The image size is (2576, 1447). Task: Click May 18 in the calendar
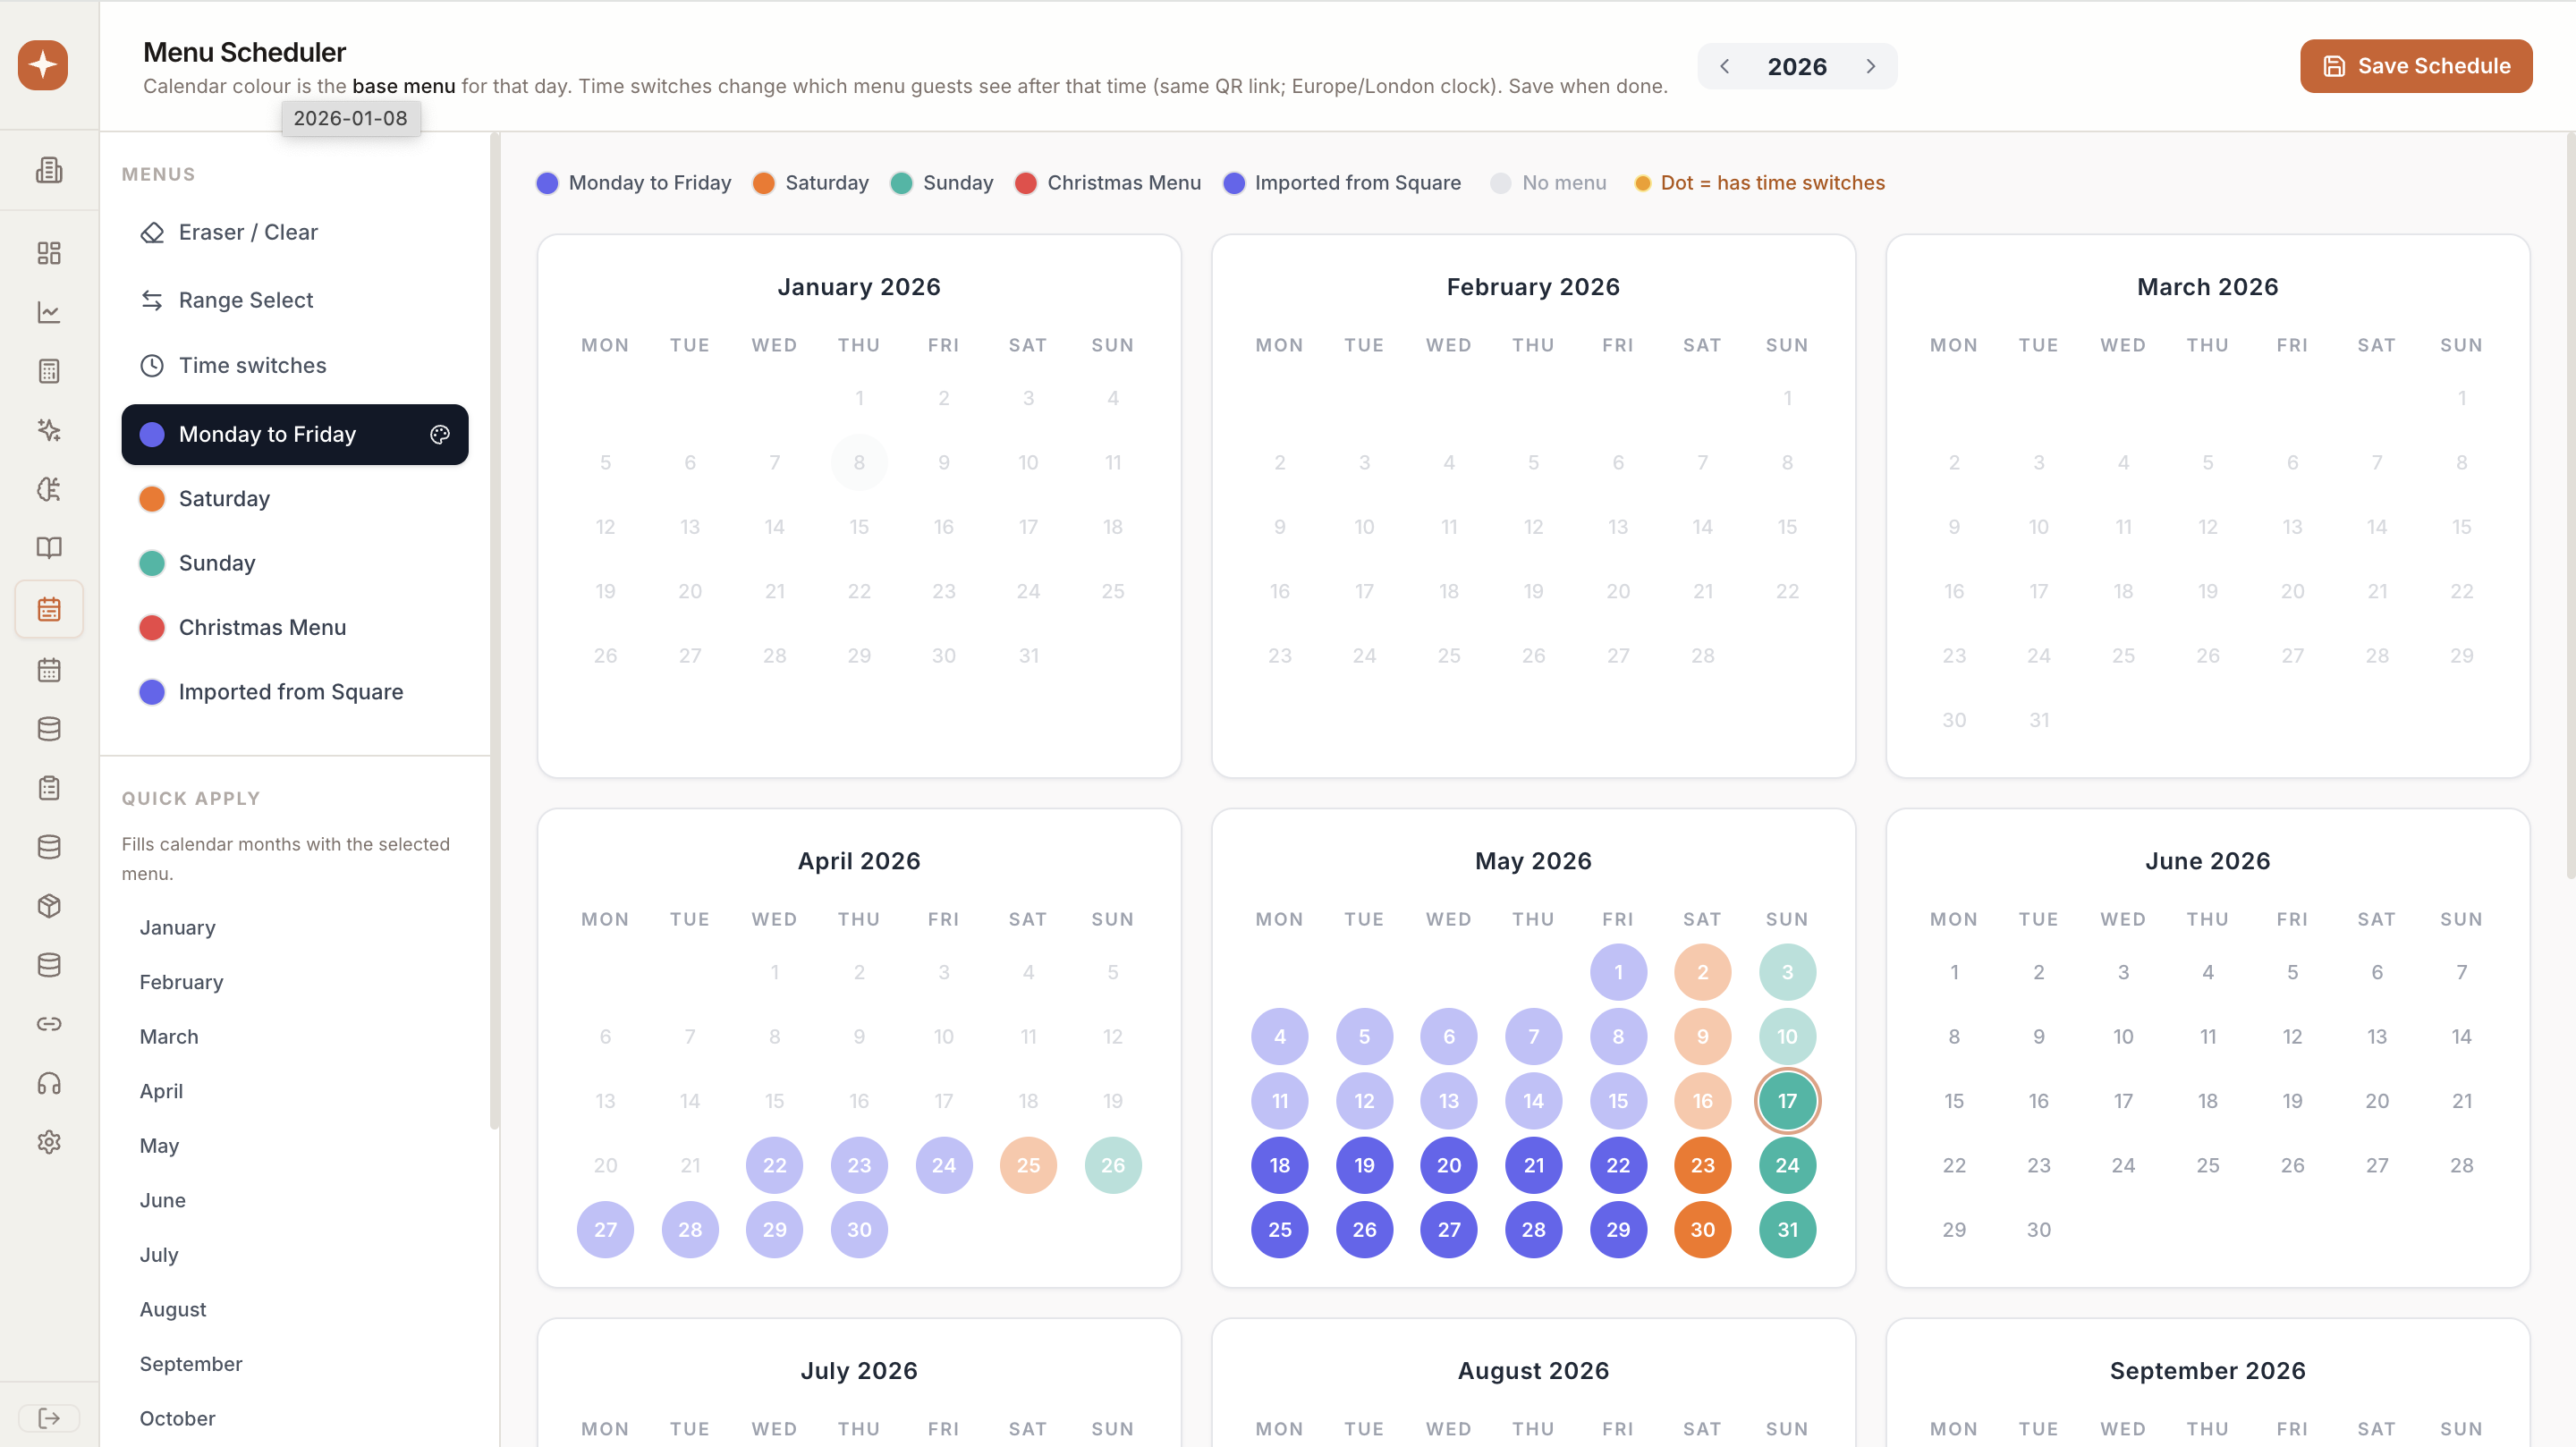[1280, 1165]
